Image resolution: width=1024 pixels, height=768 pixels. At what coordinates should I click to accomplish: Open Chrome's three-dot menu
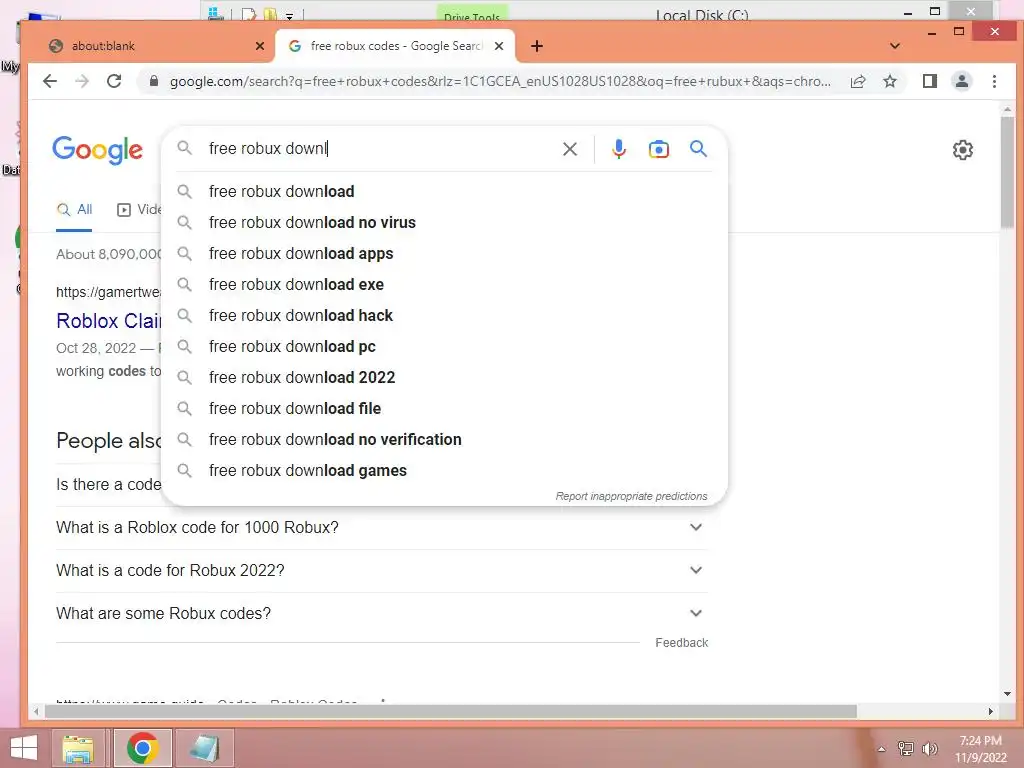point(994,81)
